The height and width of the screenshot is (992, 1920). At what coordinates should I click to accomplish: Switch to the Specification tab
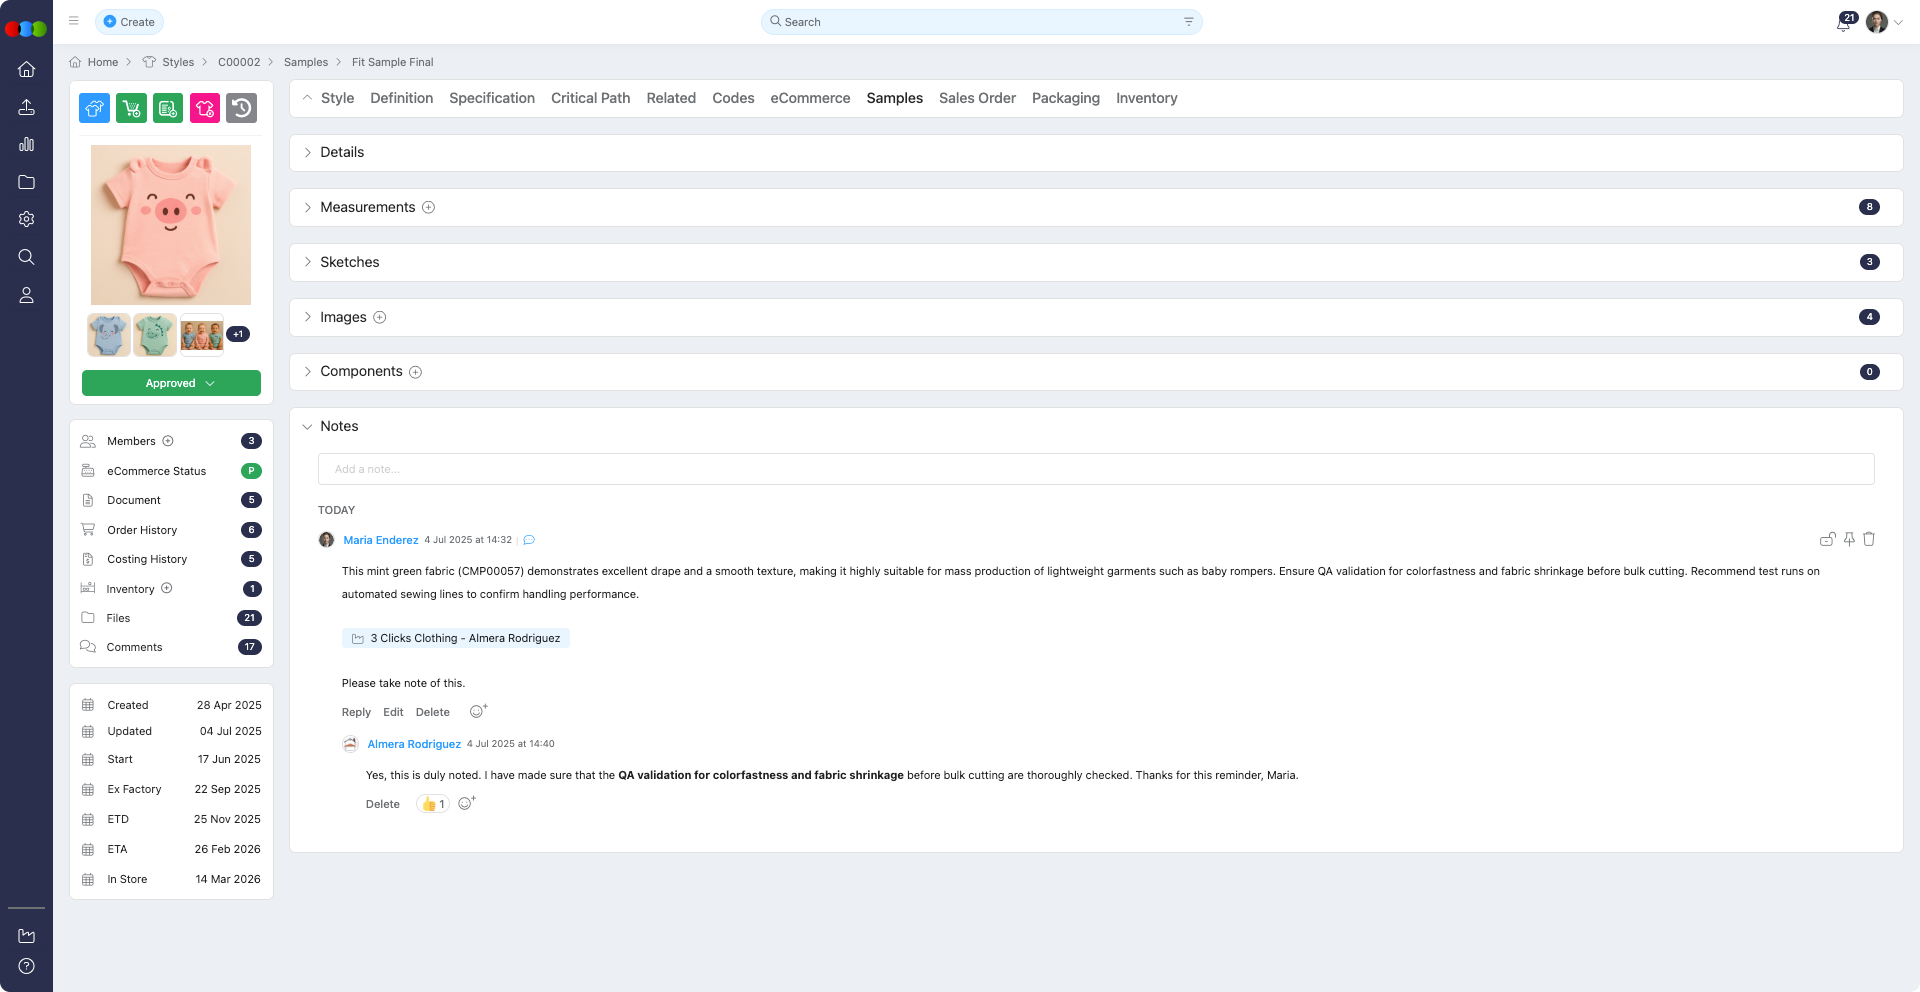click(491, 98)
